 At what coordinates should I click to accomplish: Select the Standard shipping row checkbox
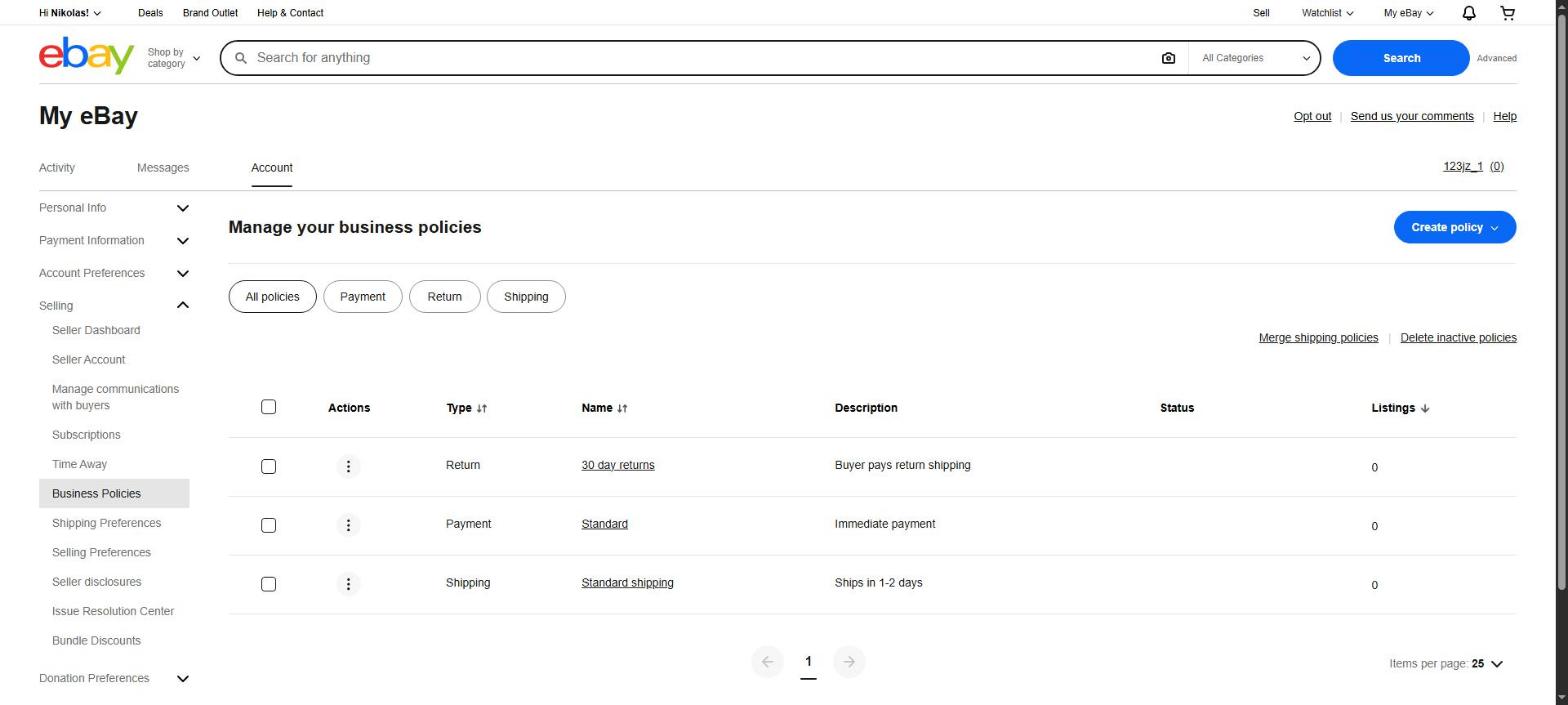coord(268,585)
